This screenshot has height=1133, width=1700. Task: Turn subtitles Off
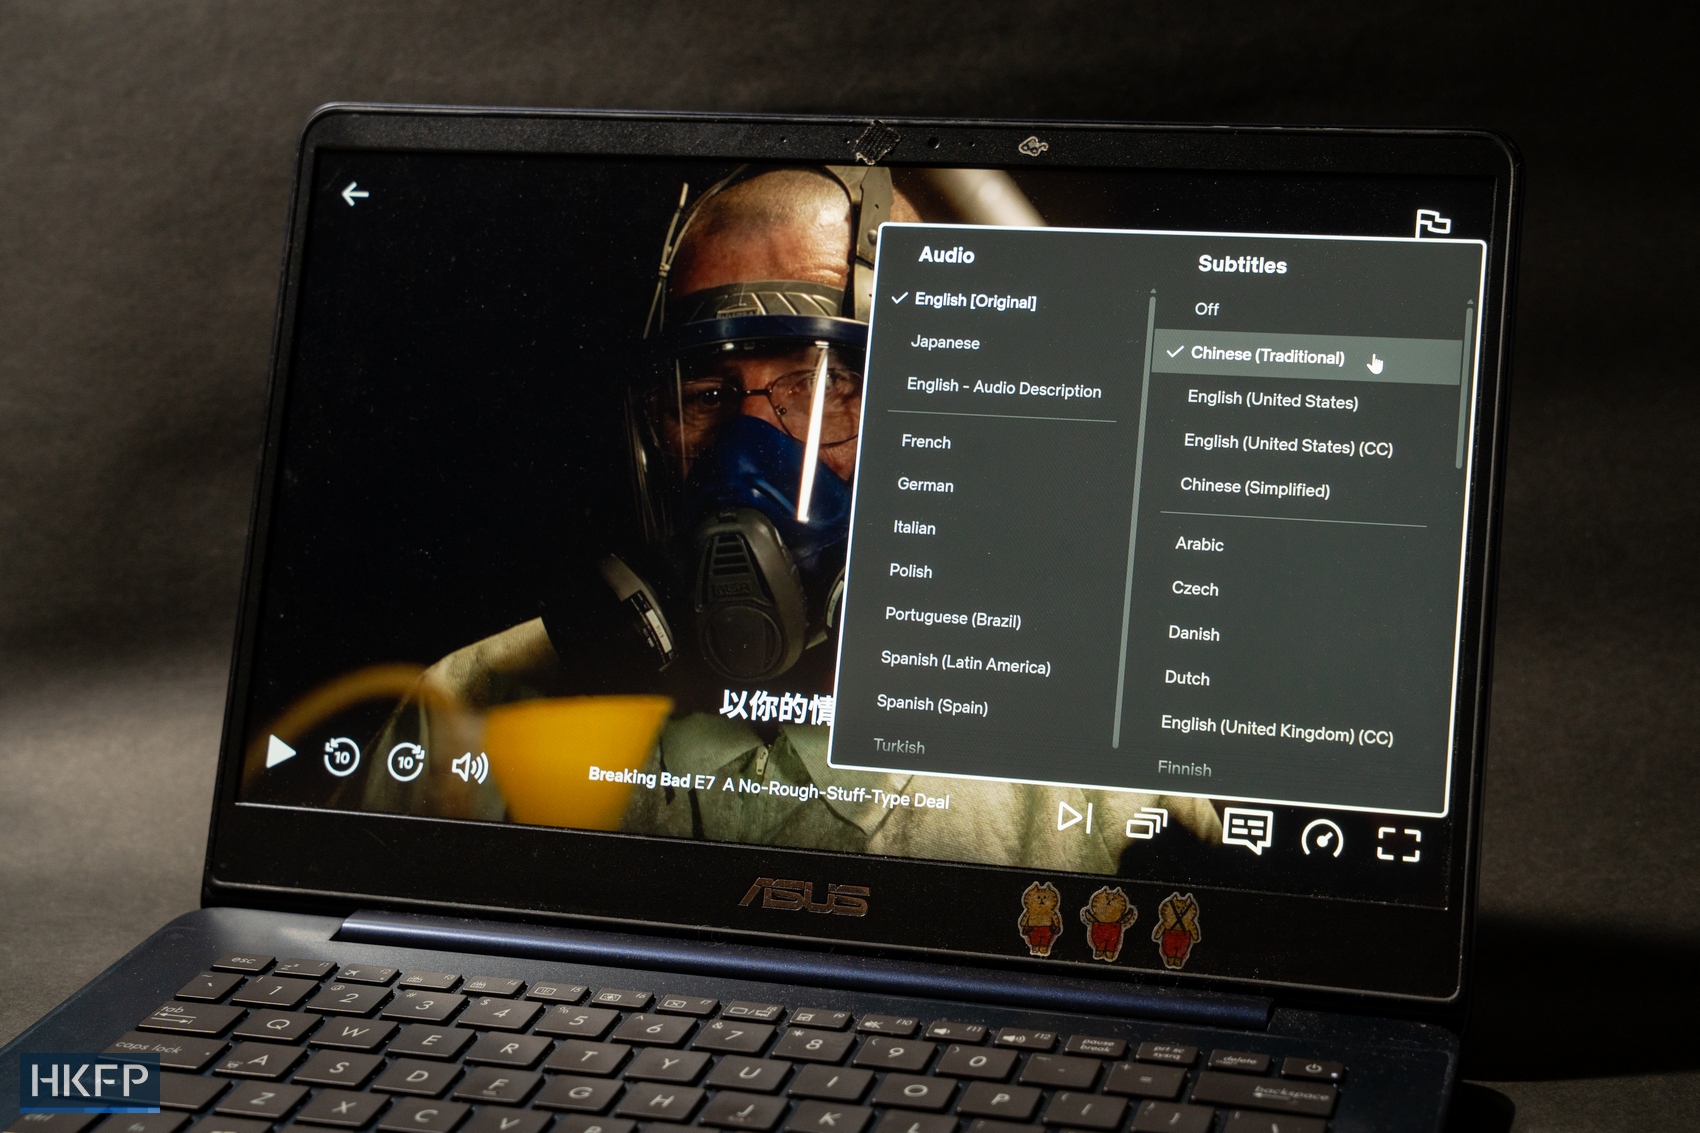tap(1206, 309)
